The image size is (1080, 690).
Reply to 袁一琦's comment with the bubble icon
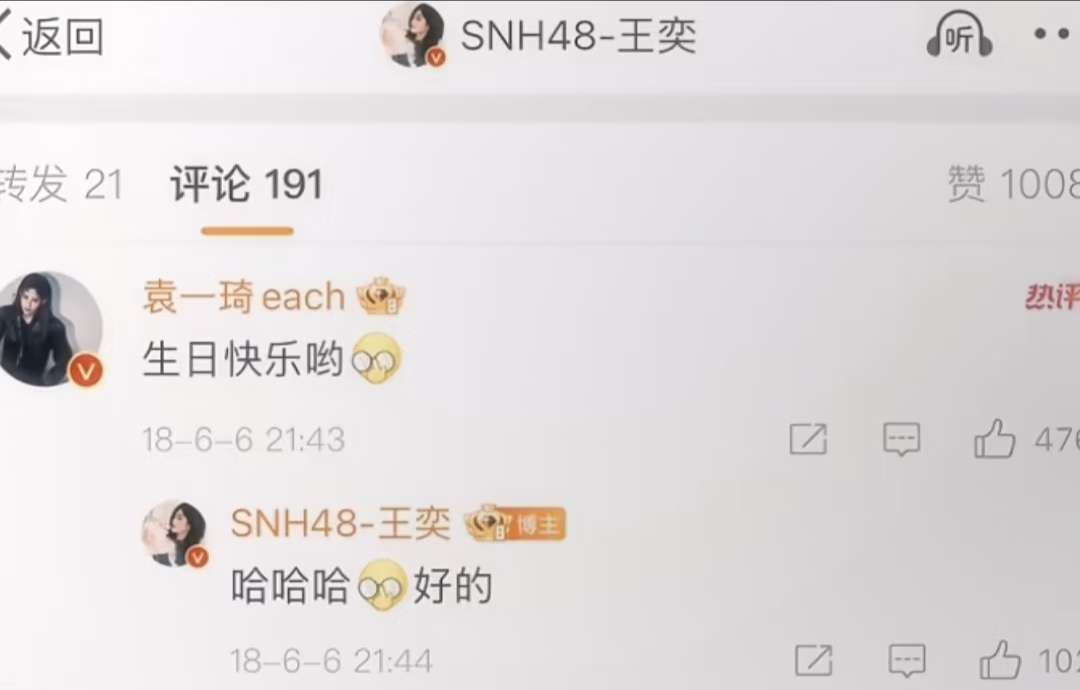tap(902, 439)
